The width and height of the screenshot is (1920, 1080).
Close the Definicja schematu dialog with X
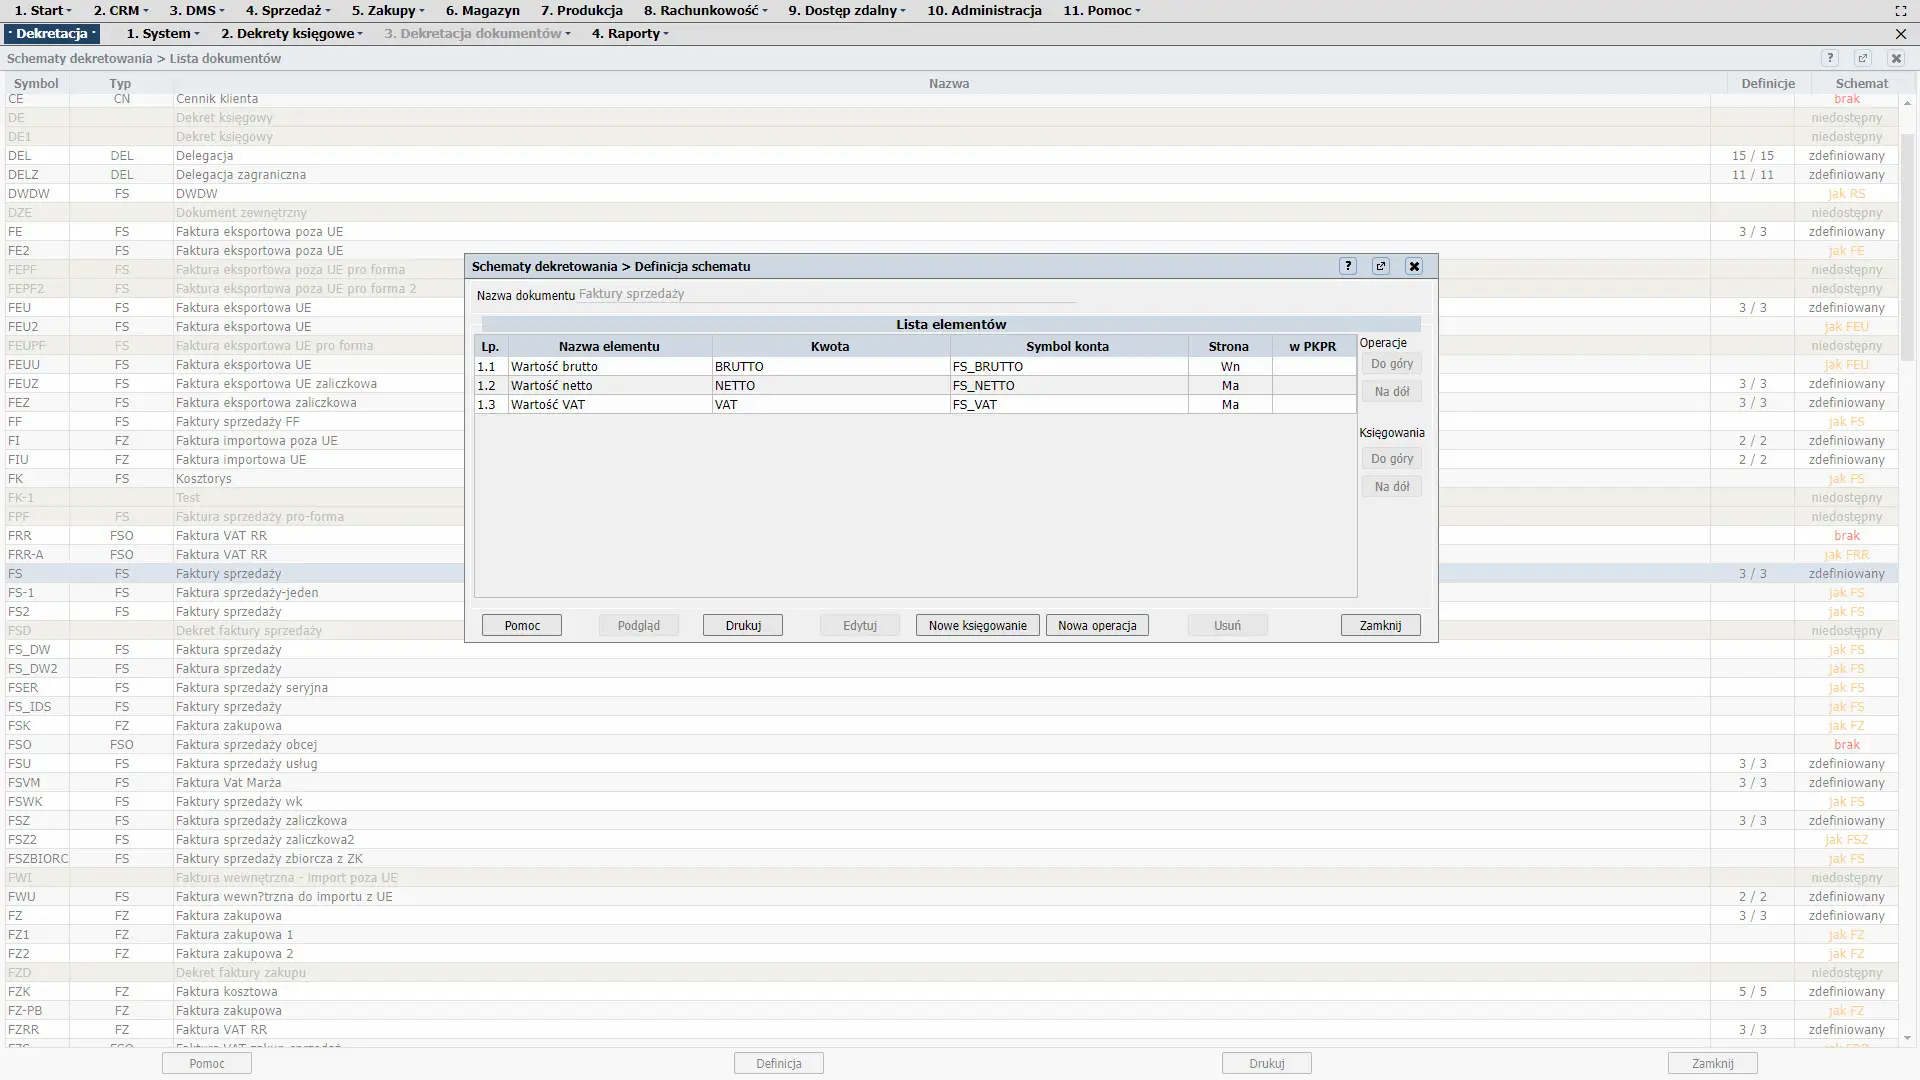pos(1414,266)
